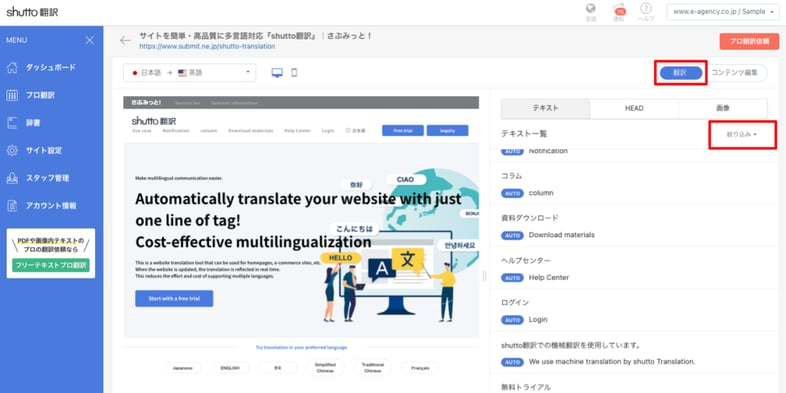Click the AUTO badge beside Login
Image resolution: width=786 pixels, height=393 pixels.
coord(512,320)
